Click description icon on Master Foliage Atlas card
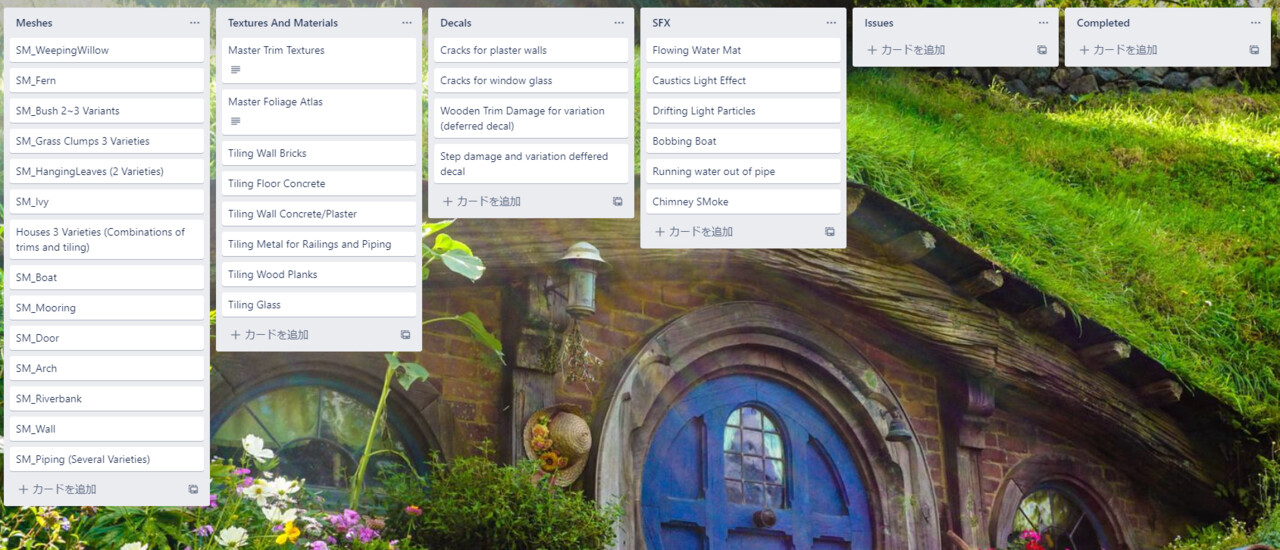The image size is (1280, 550). click(x=235, y=122)
